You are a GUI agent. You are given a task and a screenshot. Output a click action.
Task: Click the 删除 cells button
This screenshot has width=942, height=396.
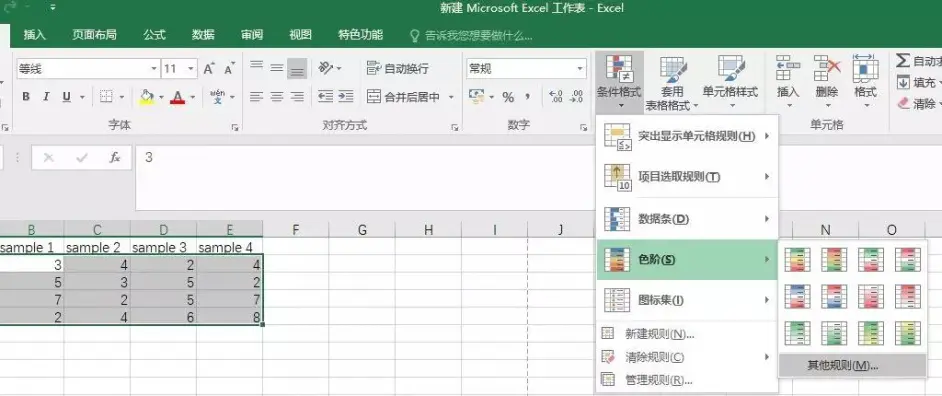pyautogui.click(x=827, y=82)
